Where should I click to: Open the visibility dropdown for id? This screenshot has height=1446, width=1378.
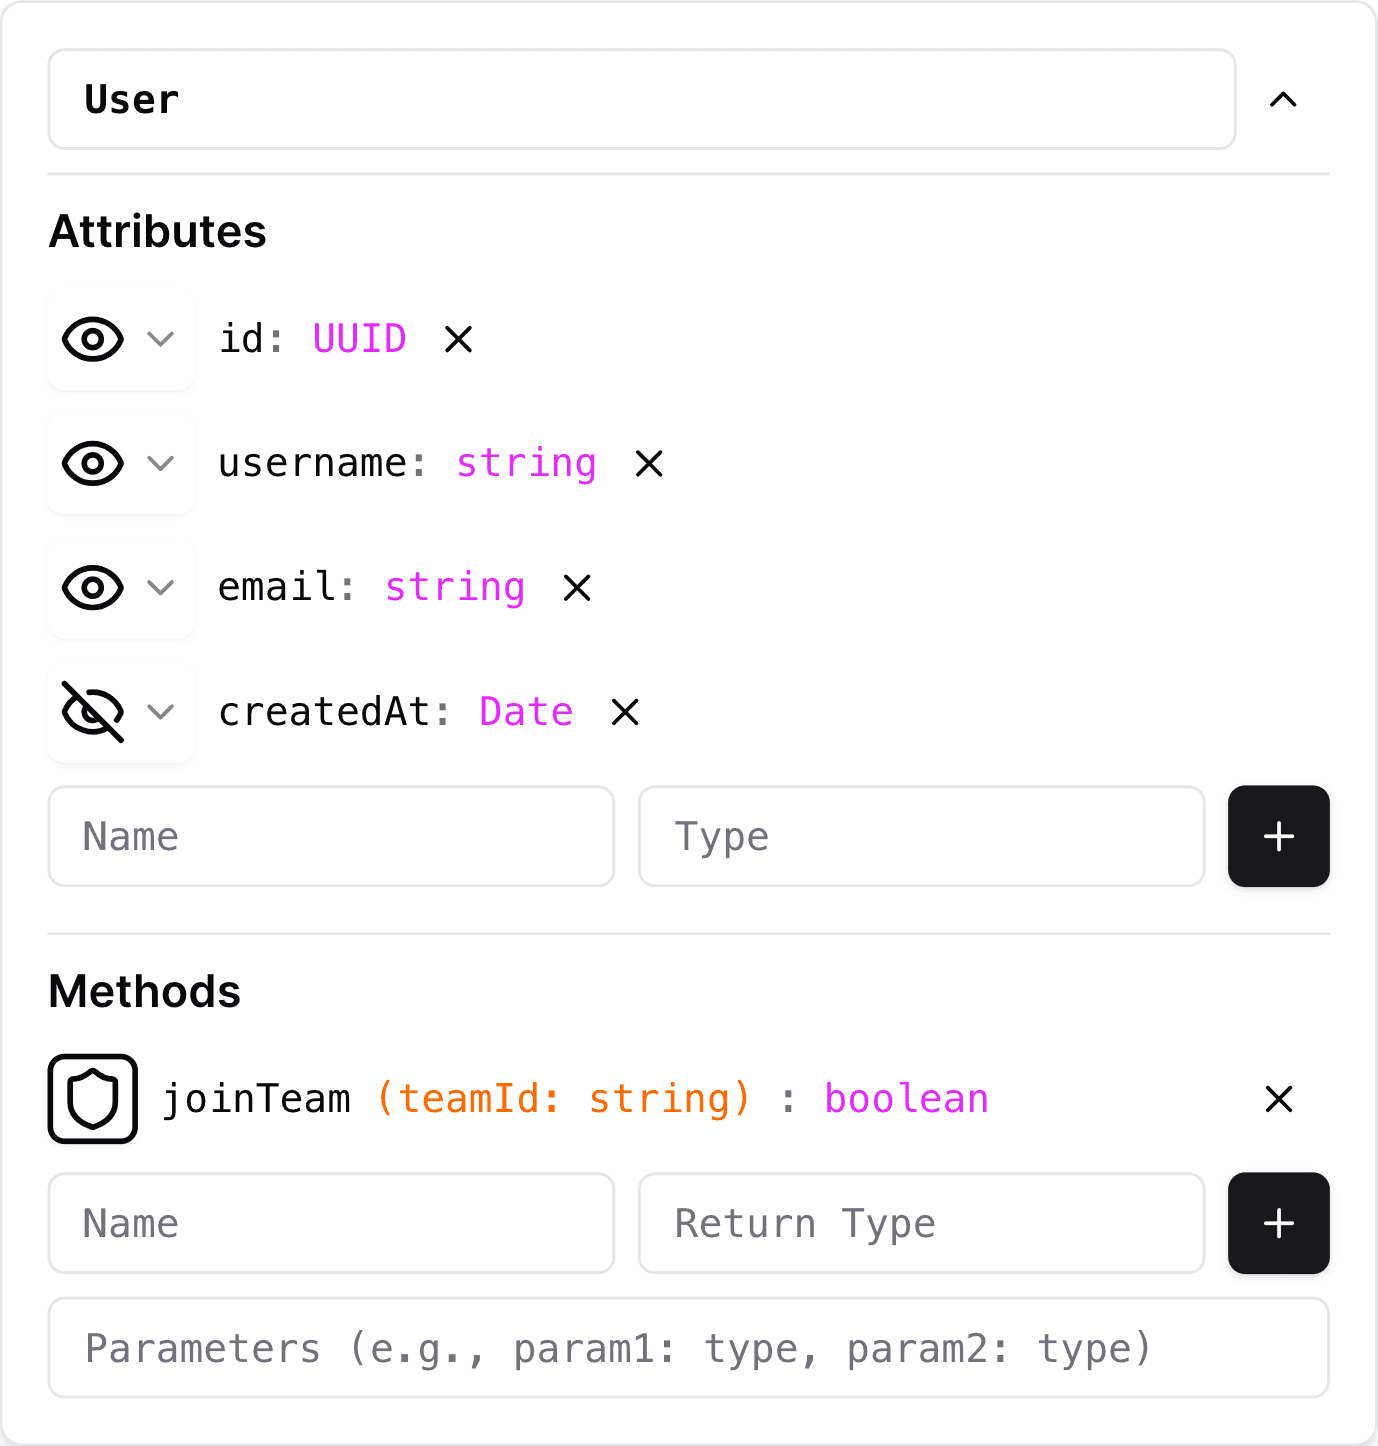click(x=160, y=339)
